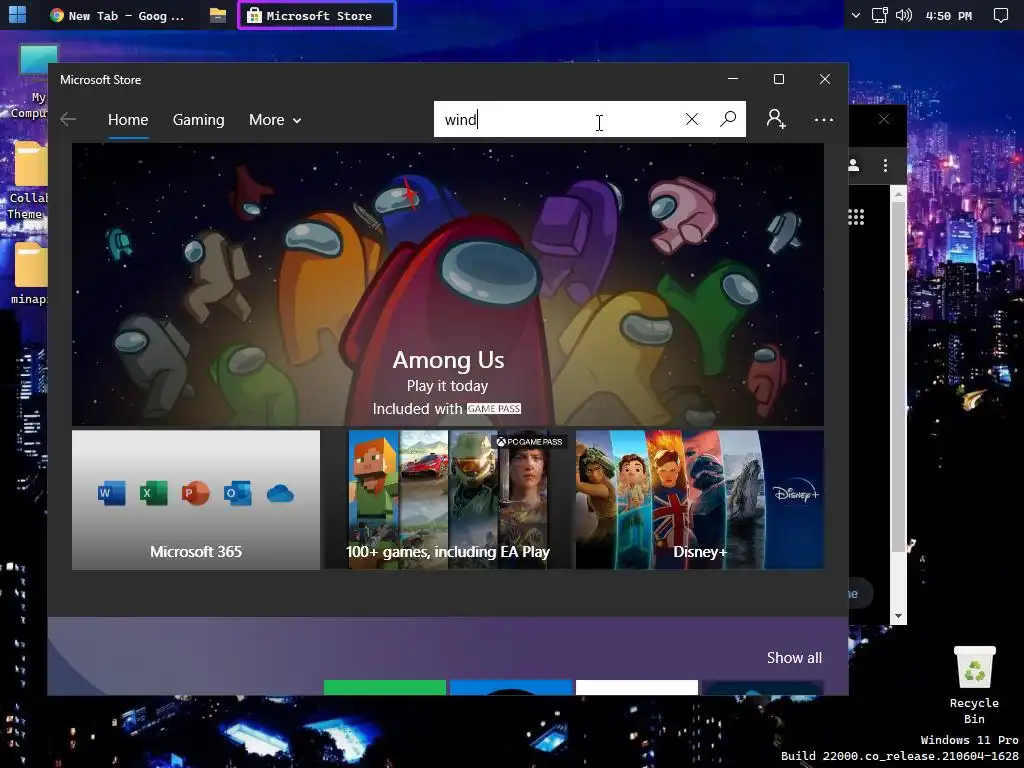Click the PC GAME PASS label on games tile
The image size is (1024, 768).
coord(530,442)
